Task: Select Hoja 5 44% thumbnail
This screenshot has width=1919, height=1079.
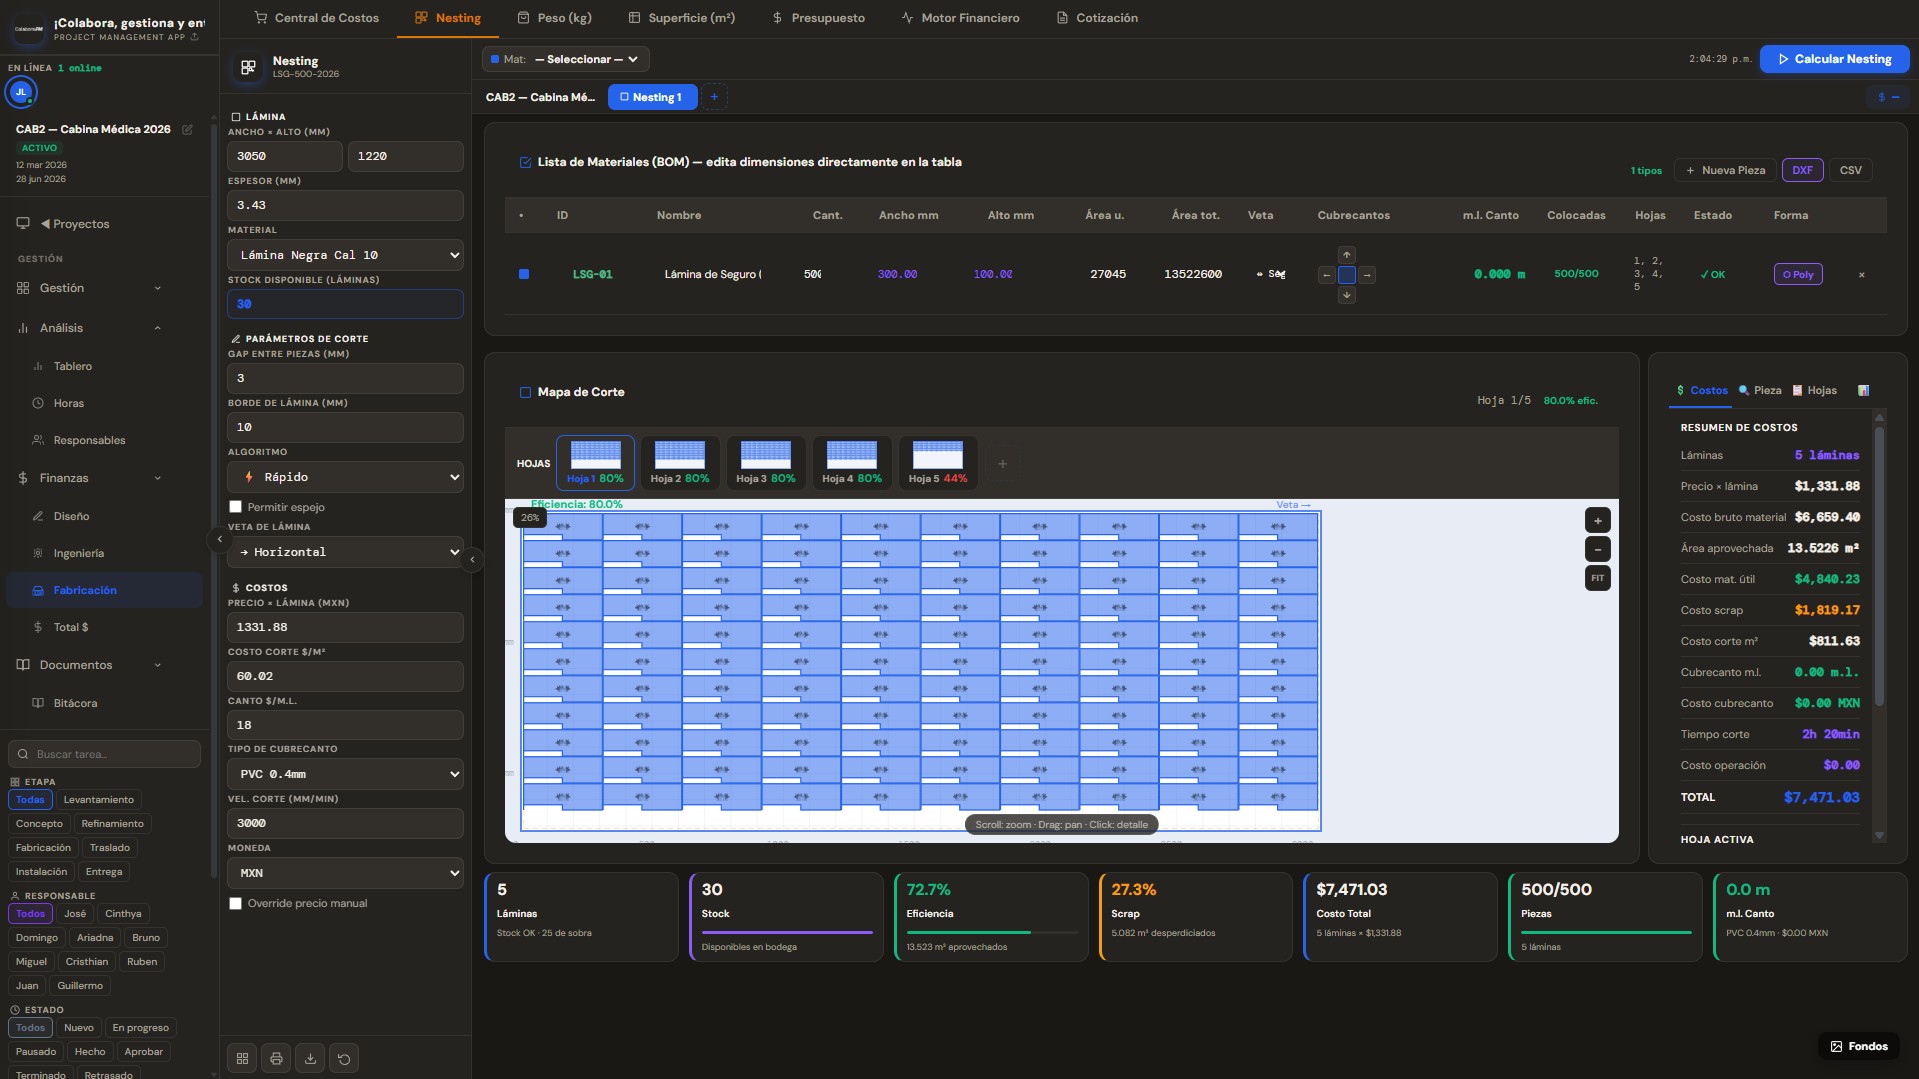Action: [x=938, y=463]
